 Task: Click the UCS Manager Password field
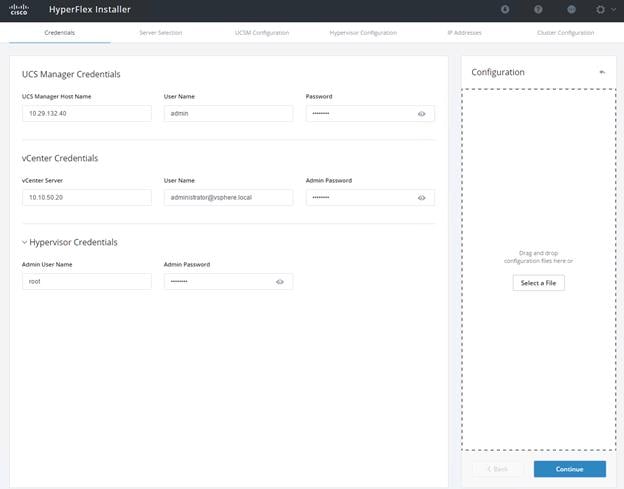(x=370, y=113)
